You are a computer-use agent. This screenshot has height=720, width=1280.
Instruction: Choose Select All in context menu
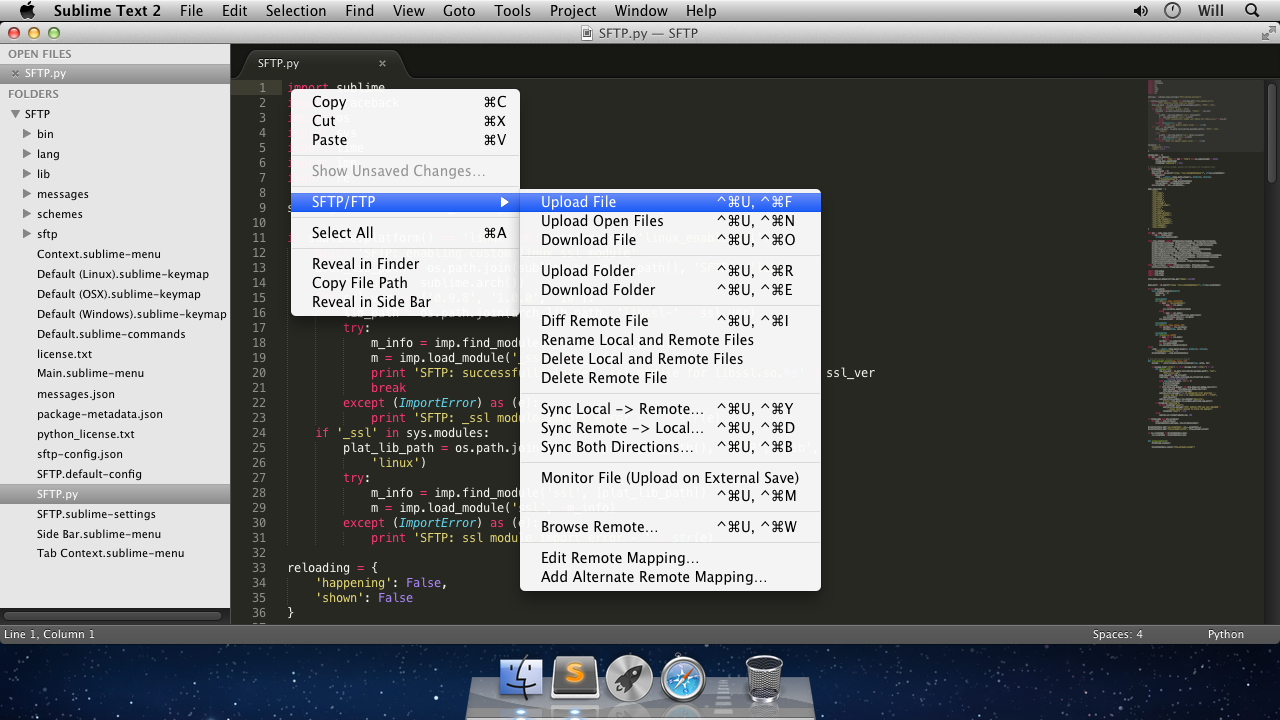[405, 233]
